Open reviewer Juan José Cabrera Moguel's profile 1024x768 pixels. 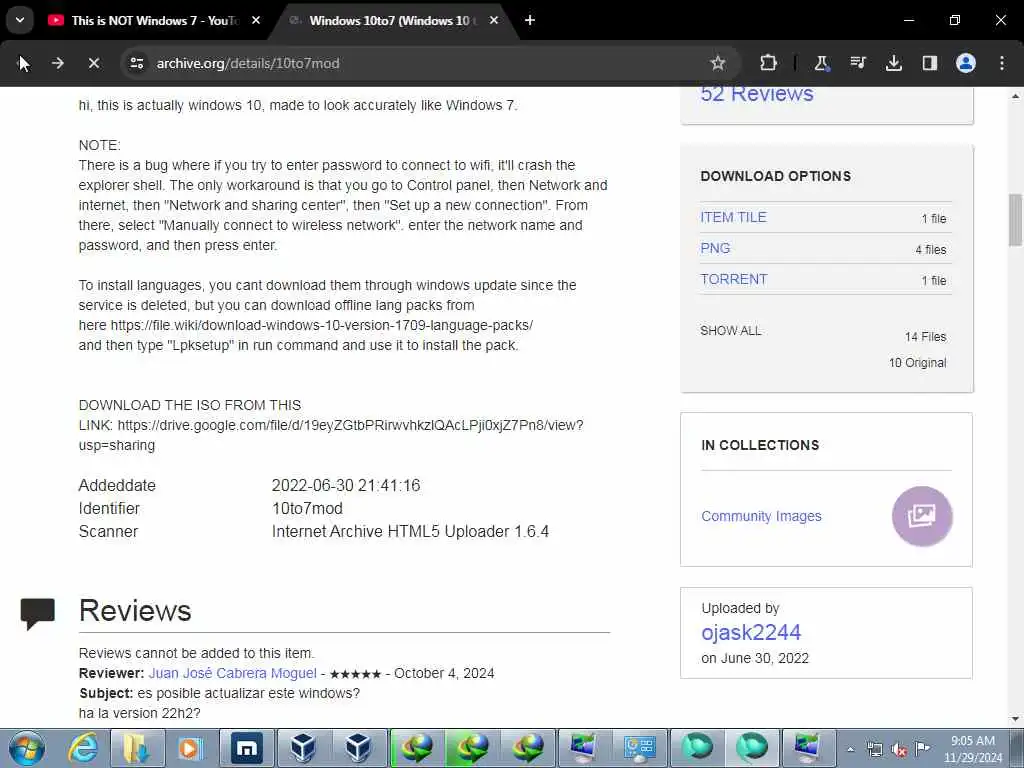pos(232,673)
